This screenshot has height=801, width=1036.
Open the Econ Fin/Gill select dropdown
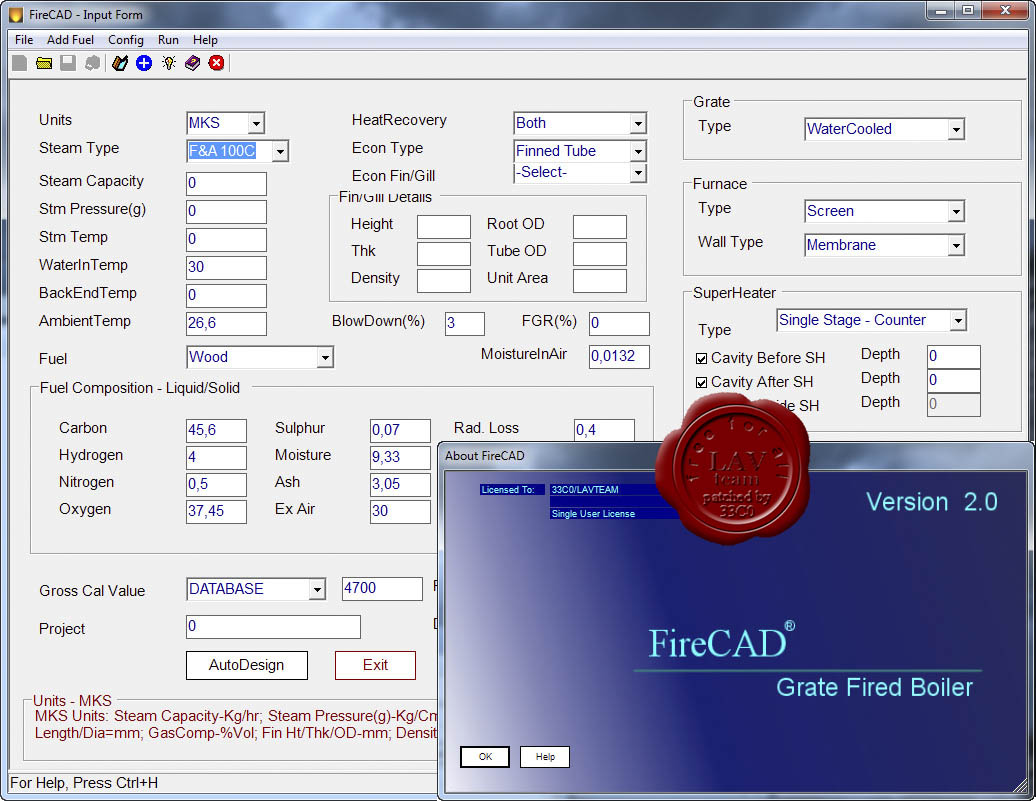pyautogui.click(x=638, y=172)
